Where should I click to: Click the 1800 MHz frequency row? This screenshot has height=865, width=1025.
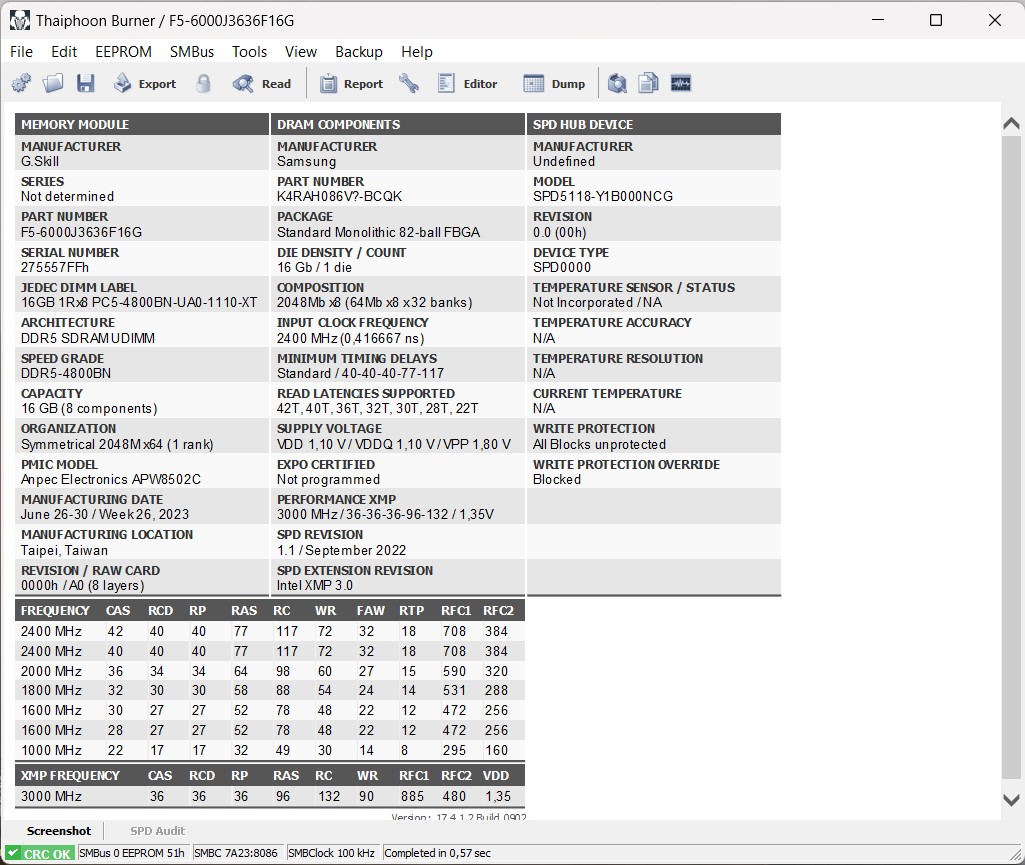269,690
